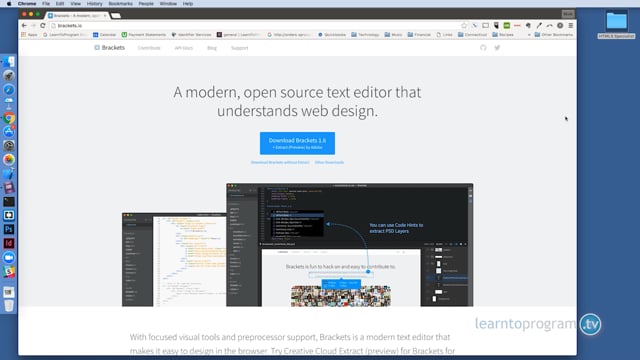Open the Window menu
The width and height of the screenshot is (640, 360).
pyautogui.click(x=168, y=4)
